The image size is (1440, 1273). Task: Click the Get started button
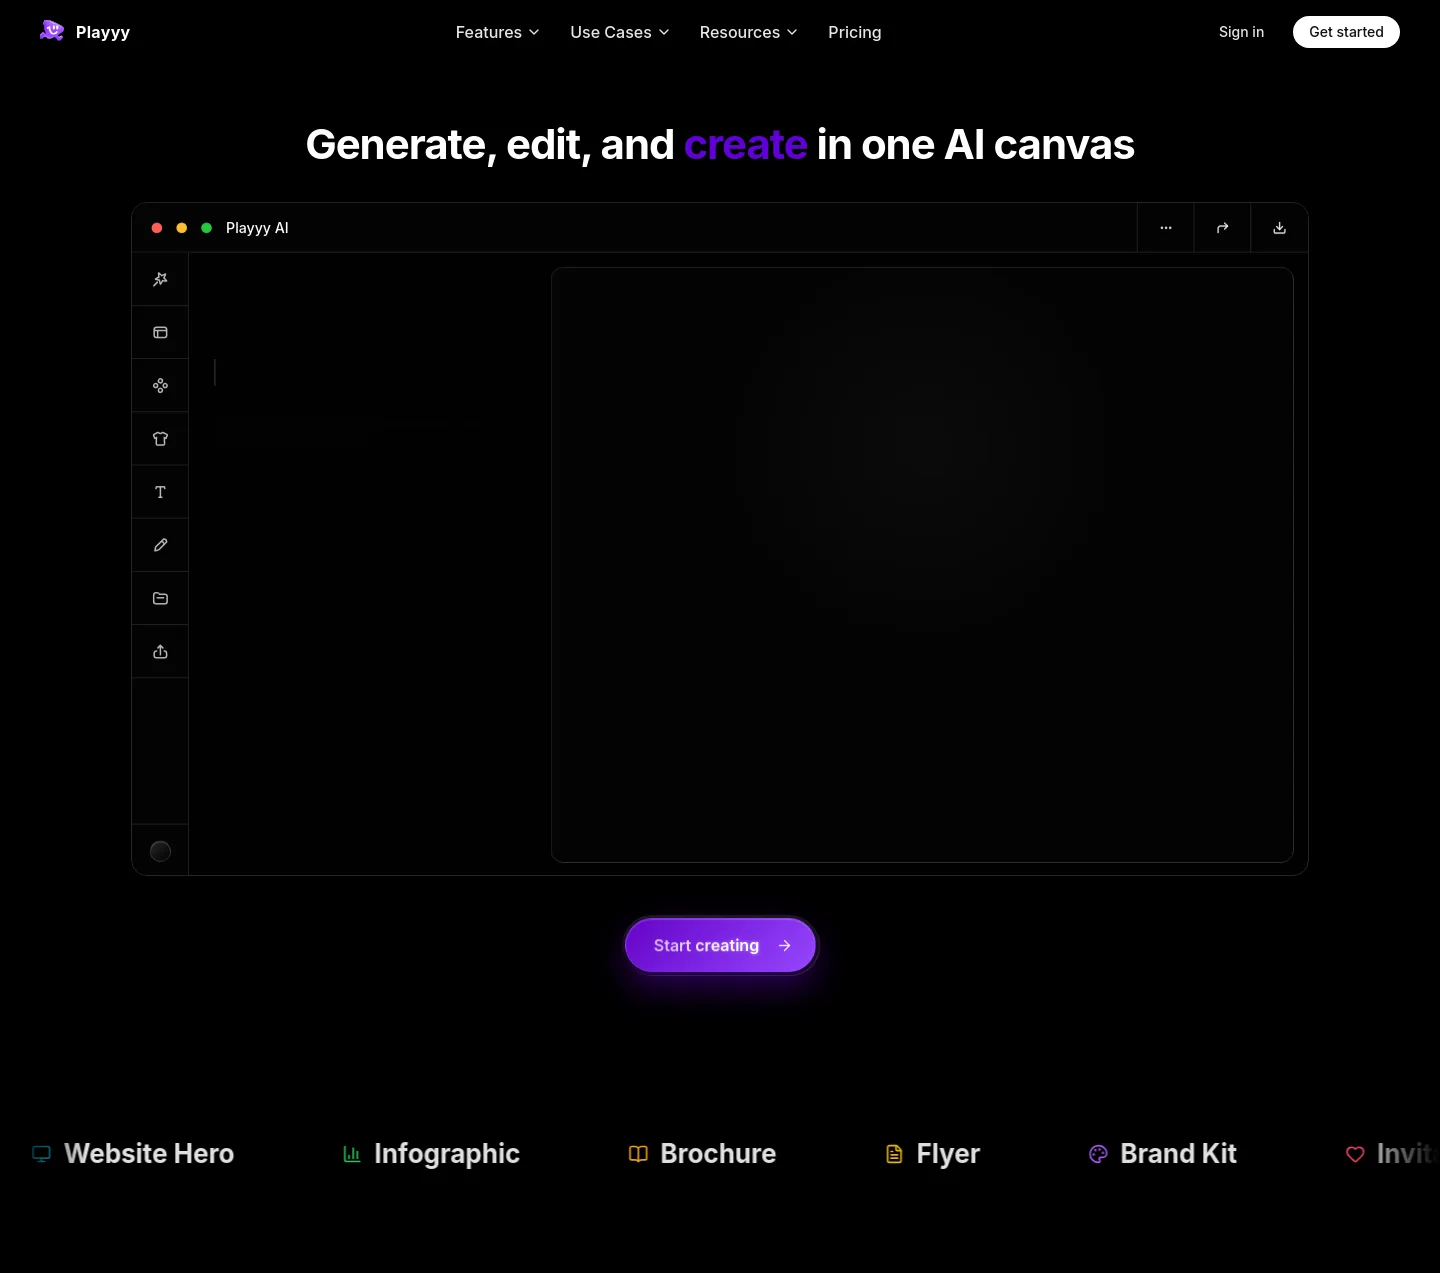point(1346,32)
